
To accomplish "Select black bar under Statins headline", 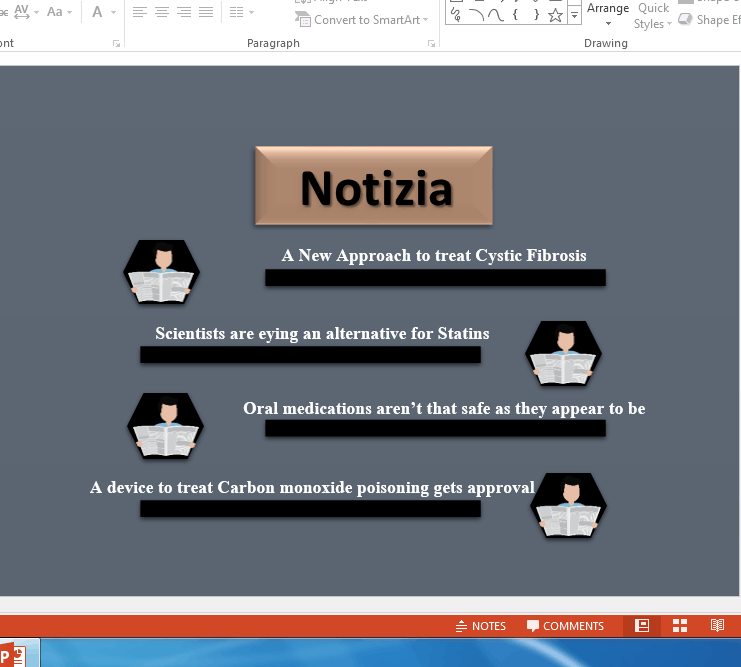I will (x=310, y=355).
